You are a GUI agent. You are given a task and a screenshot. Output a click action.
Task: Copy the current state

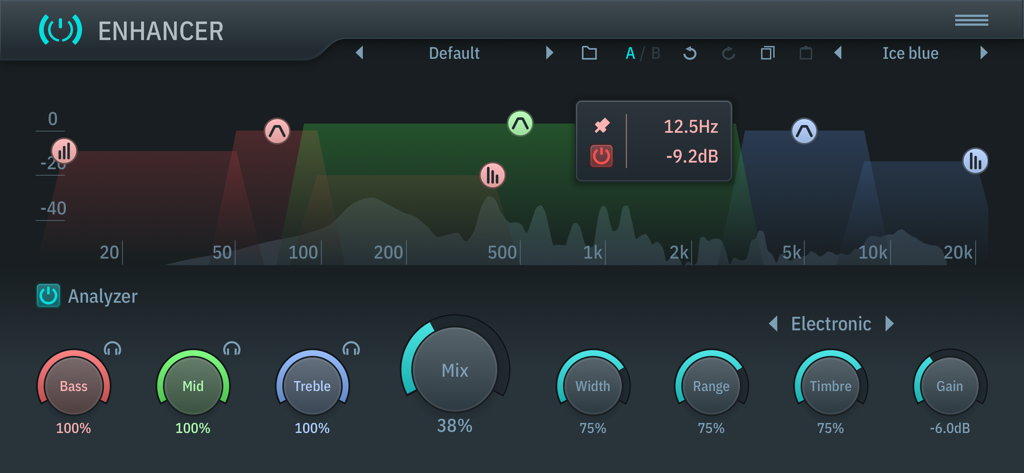click(x=767, y=53)
